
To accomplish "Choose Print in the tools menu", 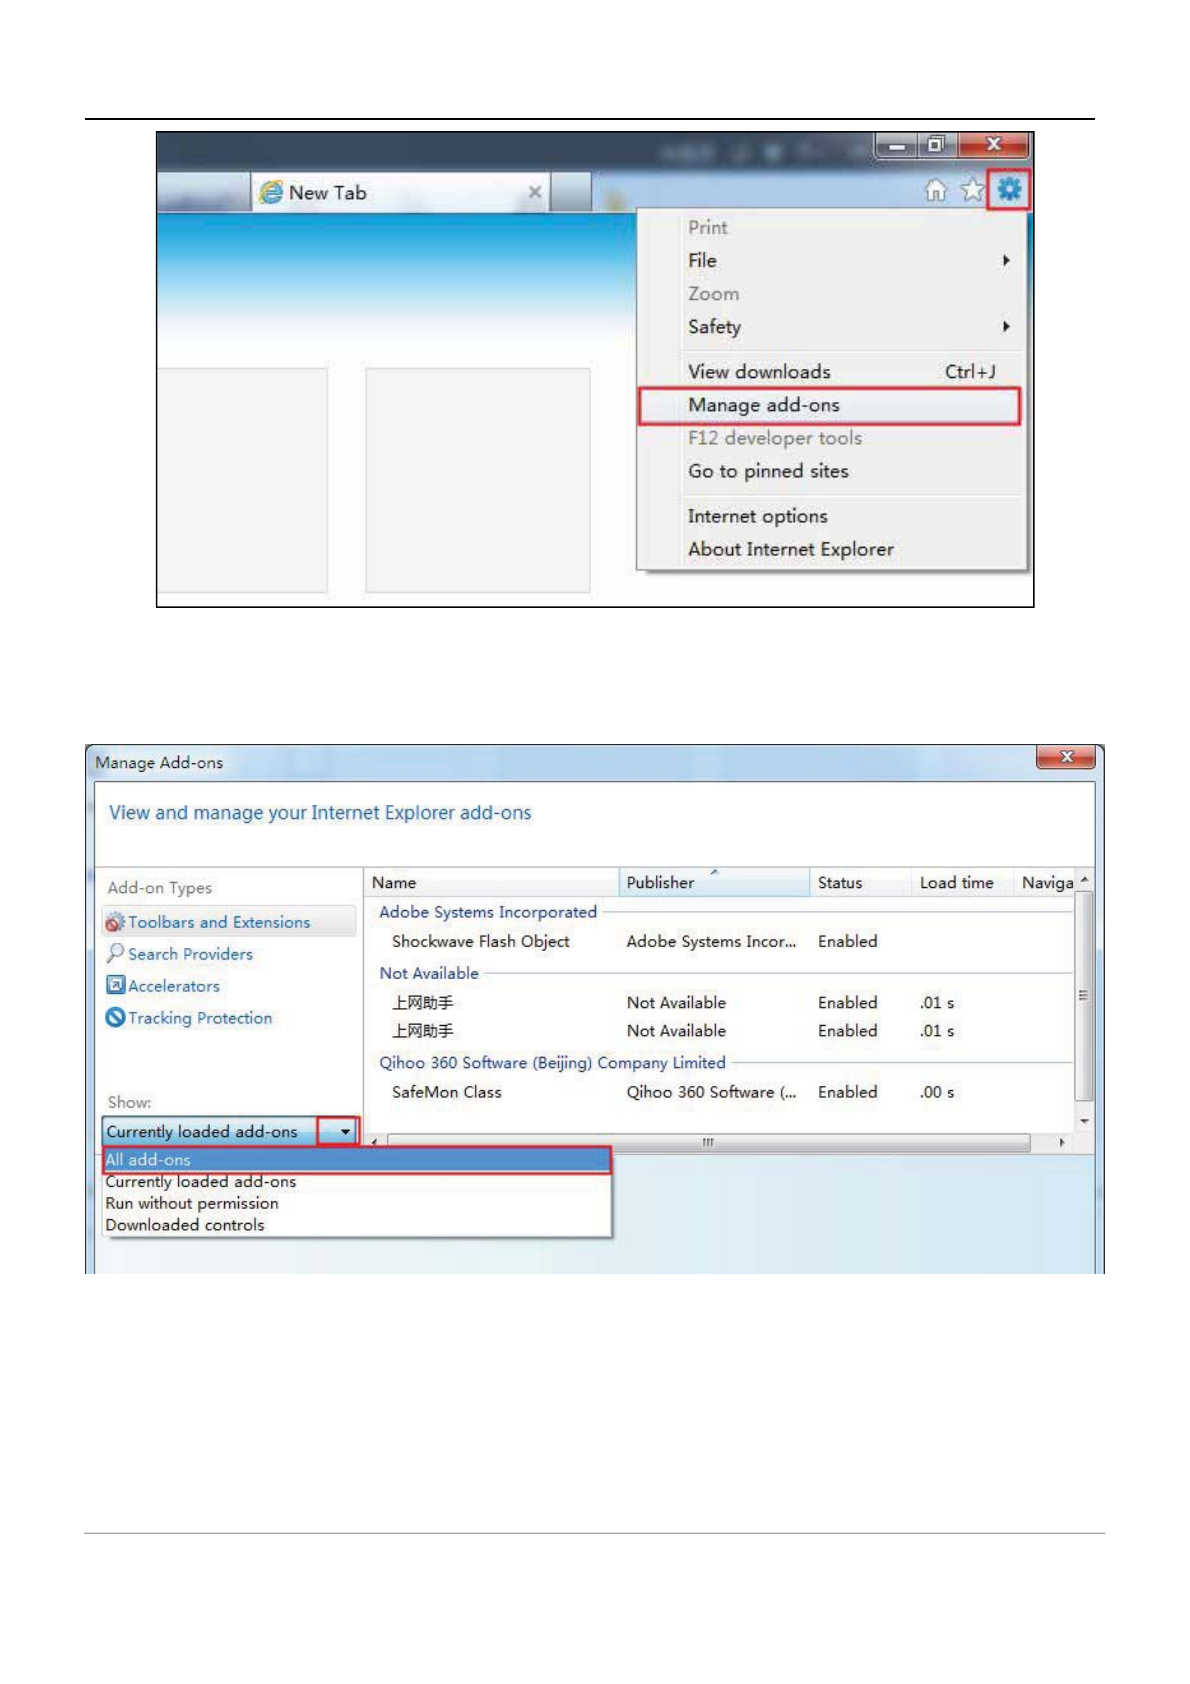I will coord(708,227).
